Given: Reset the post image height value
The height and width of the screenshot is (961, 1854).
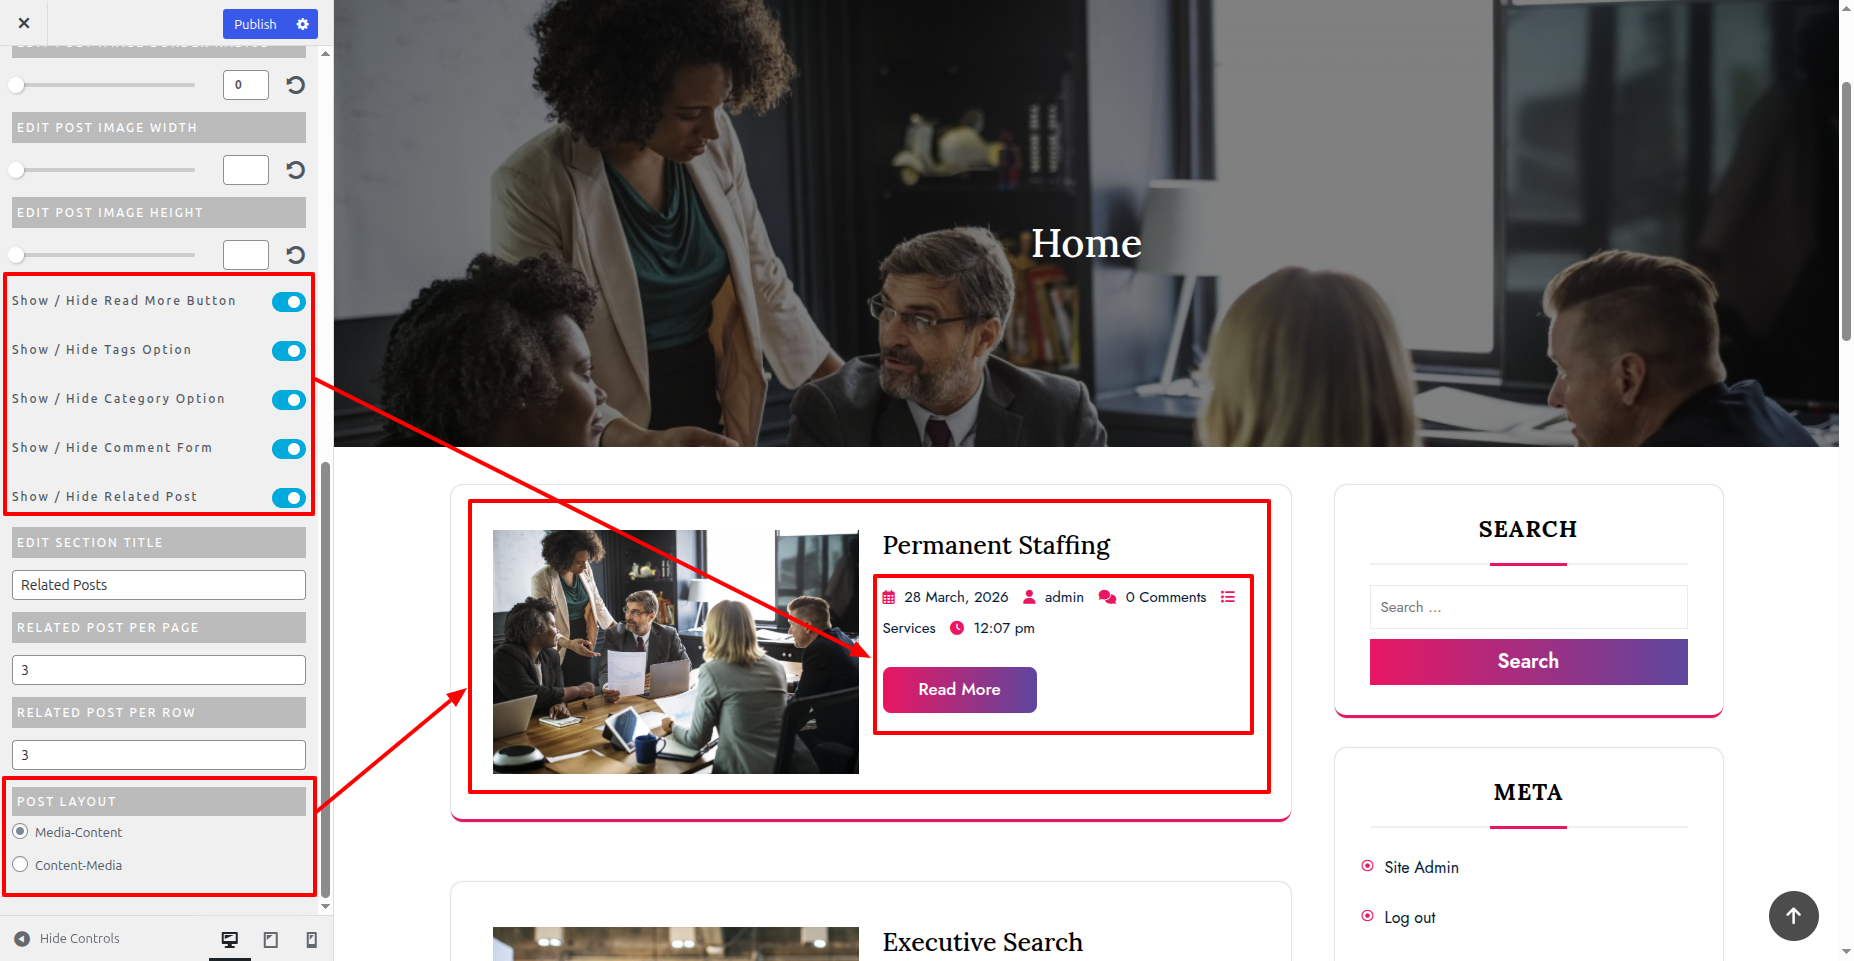Looking at the screenshot, I should (295, 255).
